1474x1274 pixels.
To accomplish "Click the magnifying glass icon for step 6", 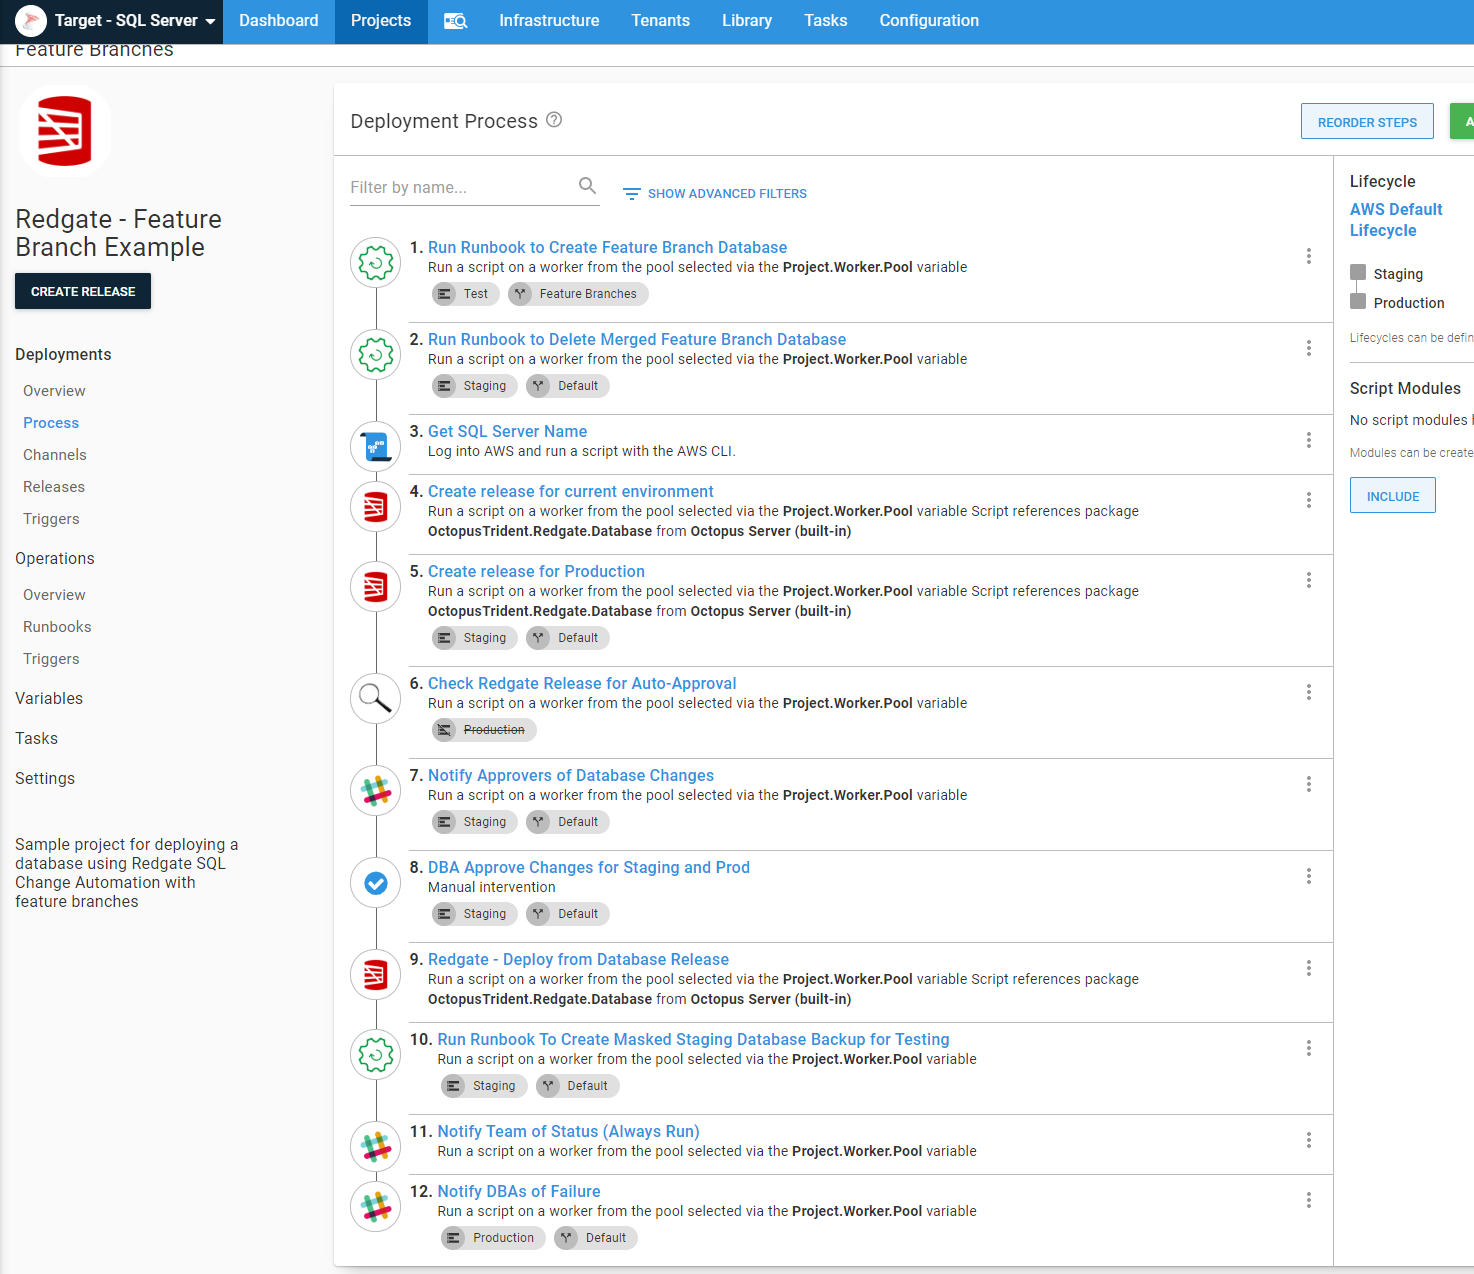I will click(376, 698).
